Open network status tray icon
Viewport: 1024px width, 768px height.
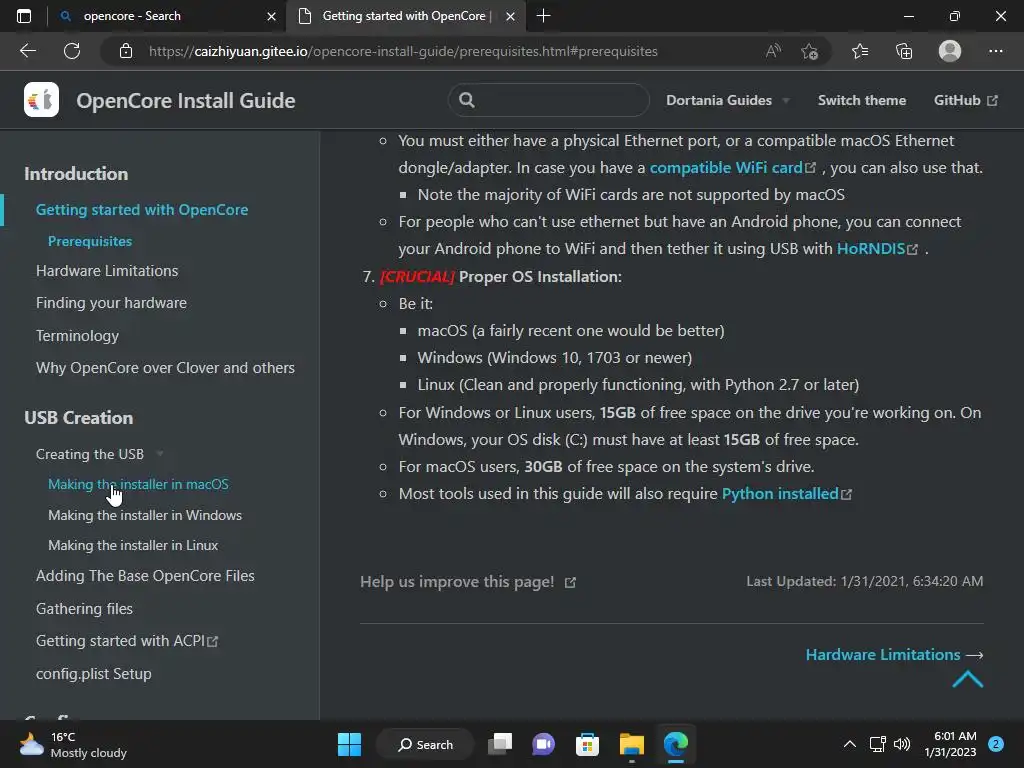[x=877, y=744]
